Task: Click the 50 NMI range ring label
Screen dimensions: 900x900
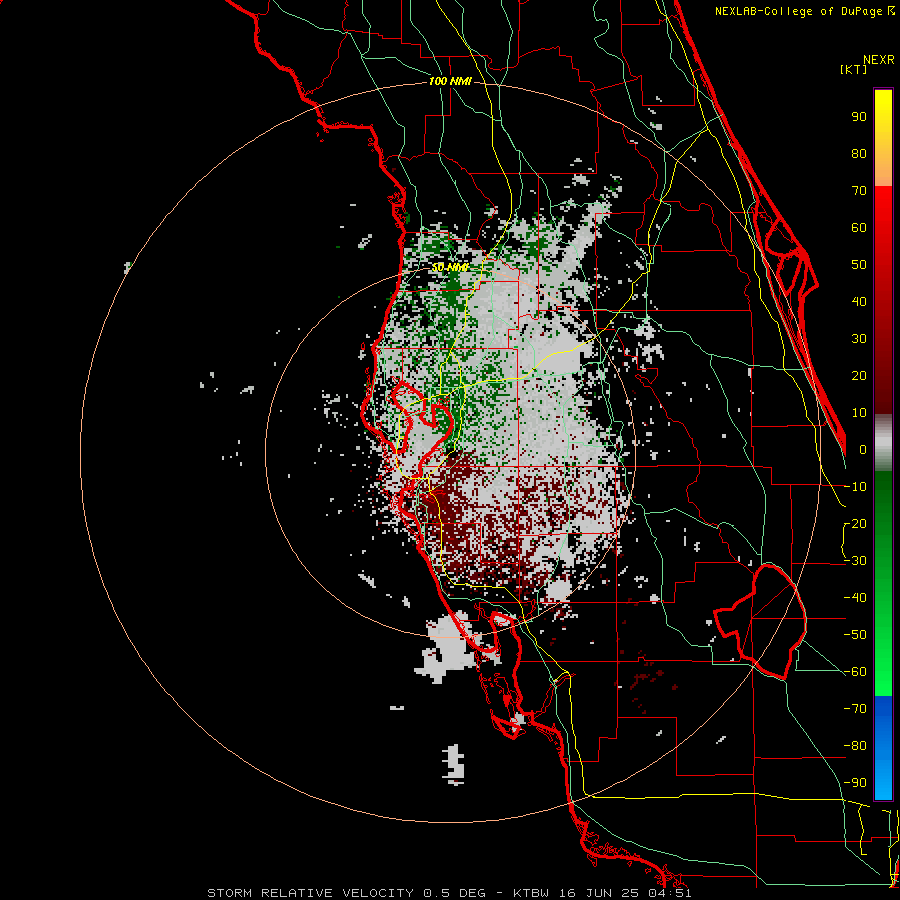Action: tap(450, 267)
